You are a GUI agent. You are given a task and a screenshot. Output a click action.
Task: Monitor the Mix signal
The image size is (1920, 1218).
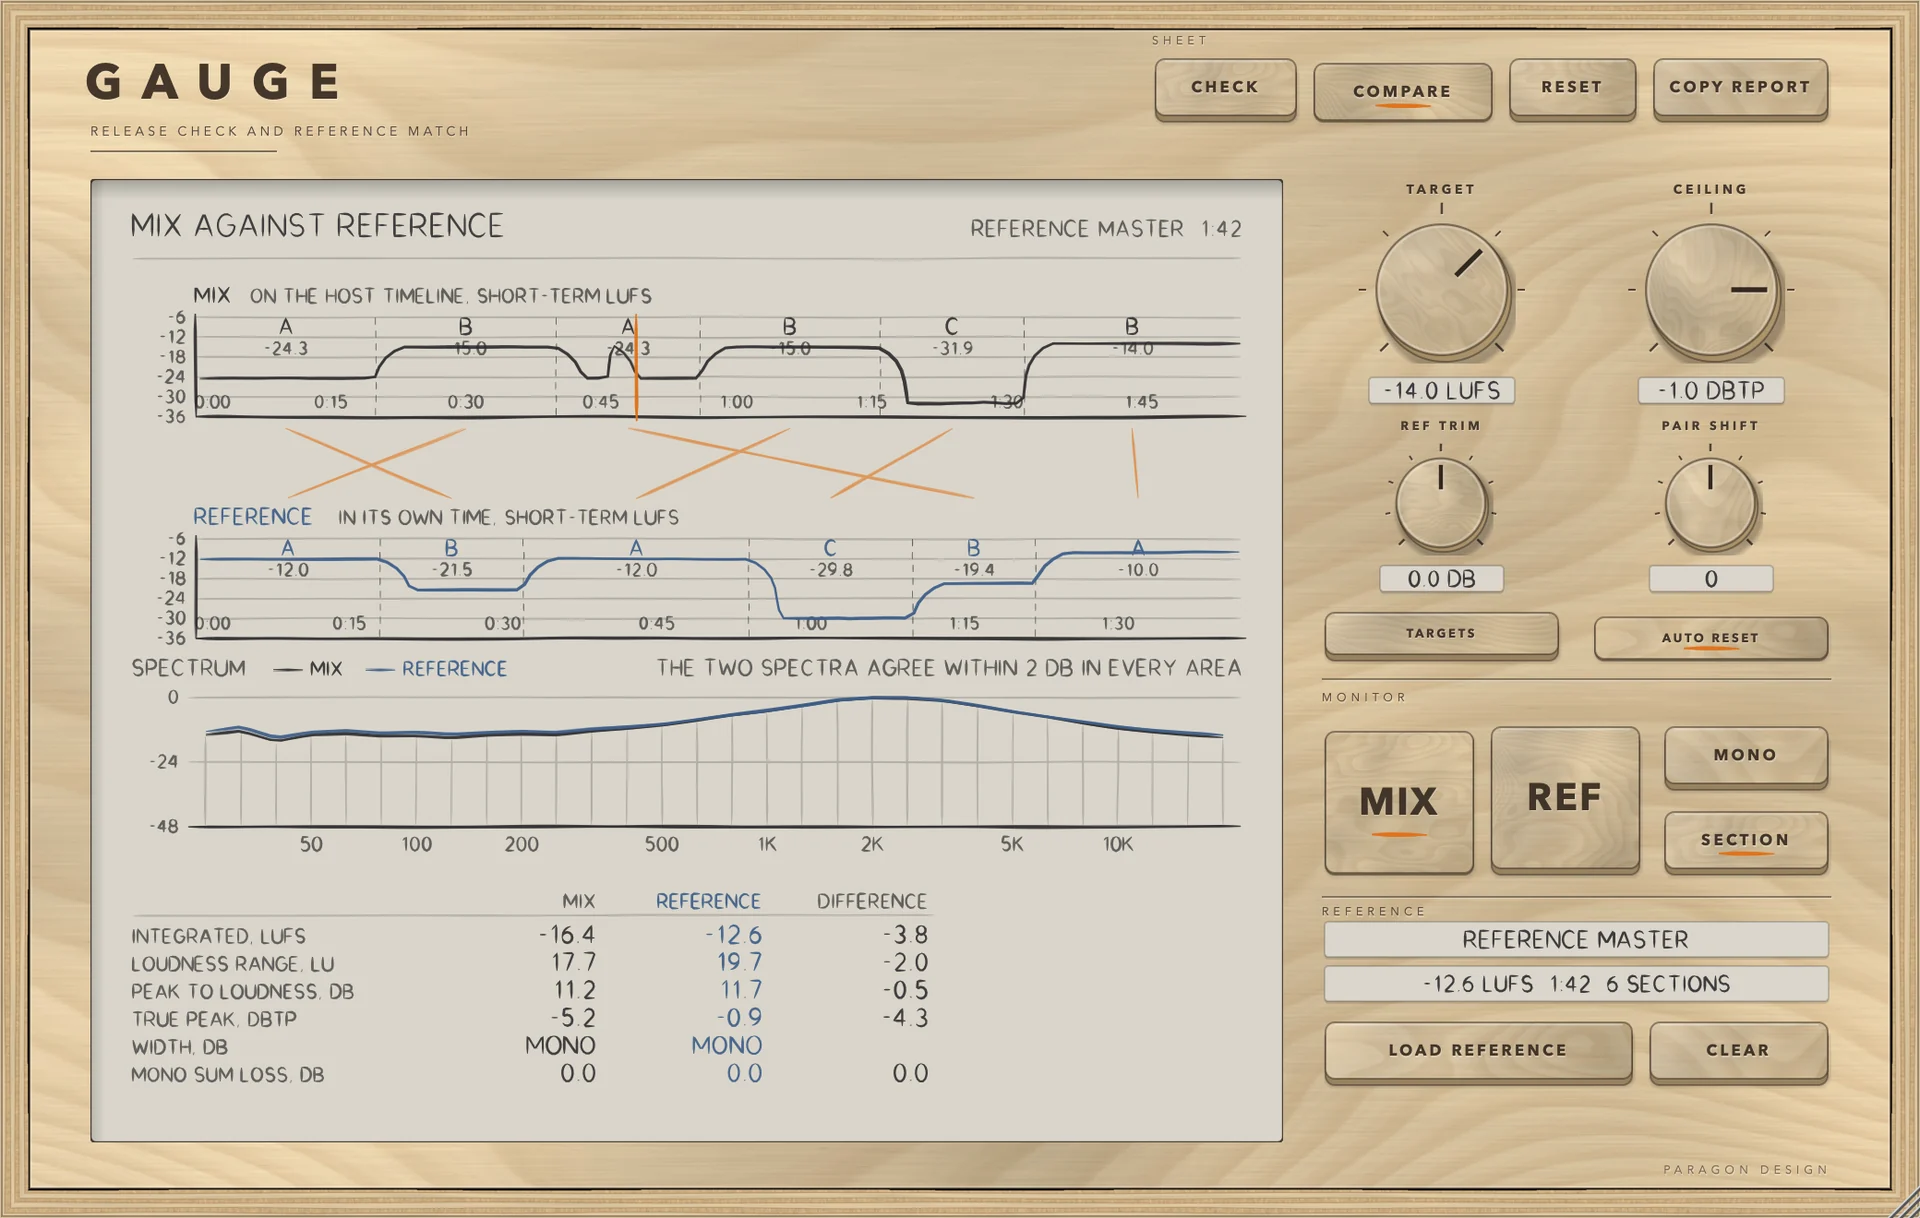tap(1399, 802)
